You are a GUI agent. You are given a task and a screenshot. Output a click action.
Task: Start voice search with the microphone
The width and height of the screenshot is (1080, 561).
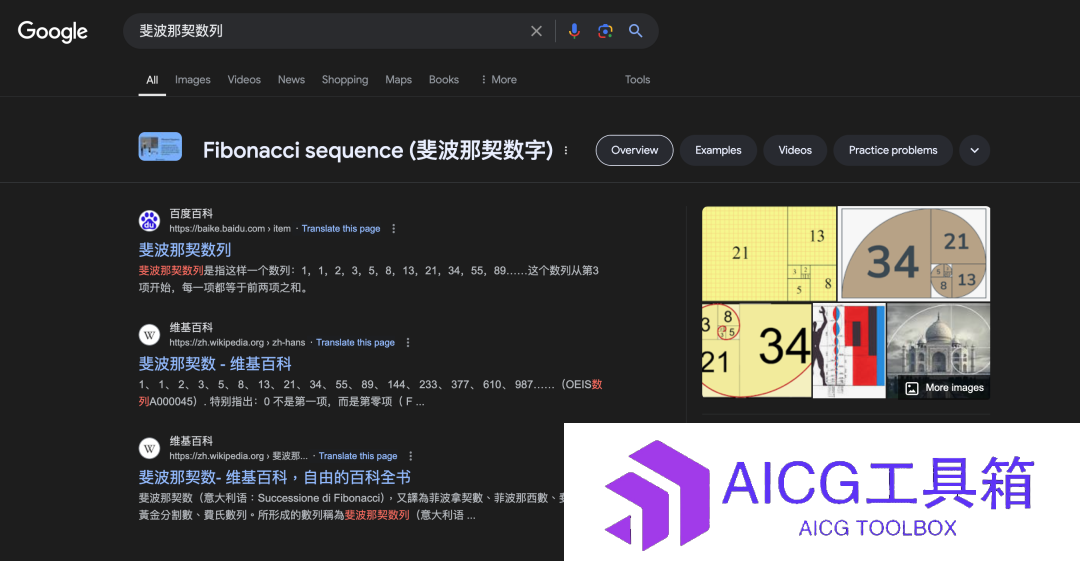tap(574, 31)
